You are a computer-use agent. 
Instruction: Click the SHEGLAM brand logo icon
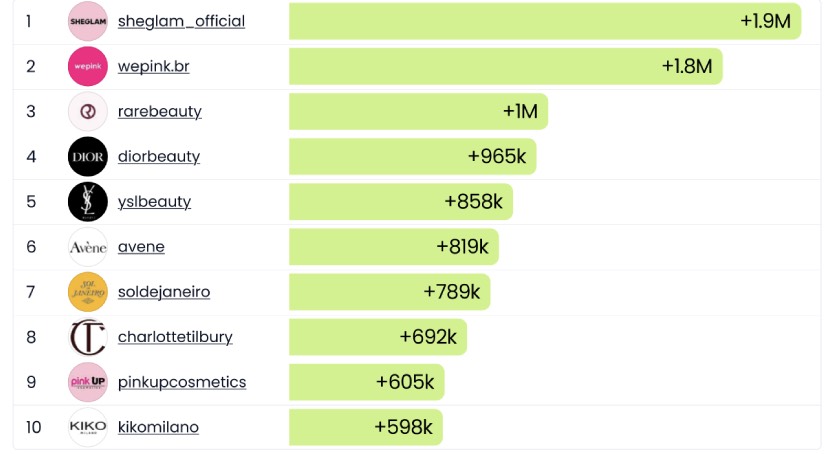[87, 21]
